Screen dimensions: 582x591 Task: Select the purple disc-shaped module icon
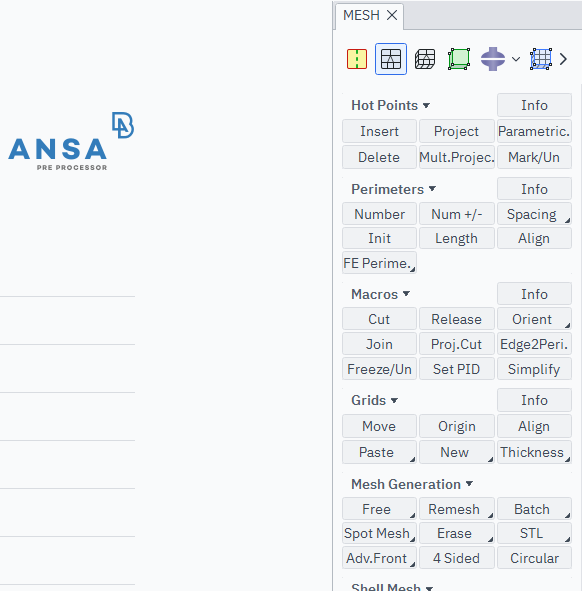pyautogui.click(x=493, y=59)
